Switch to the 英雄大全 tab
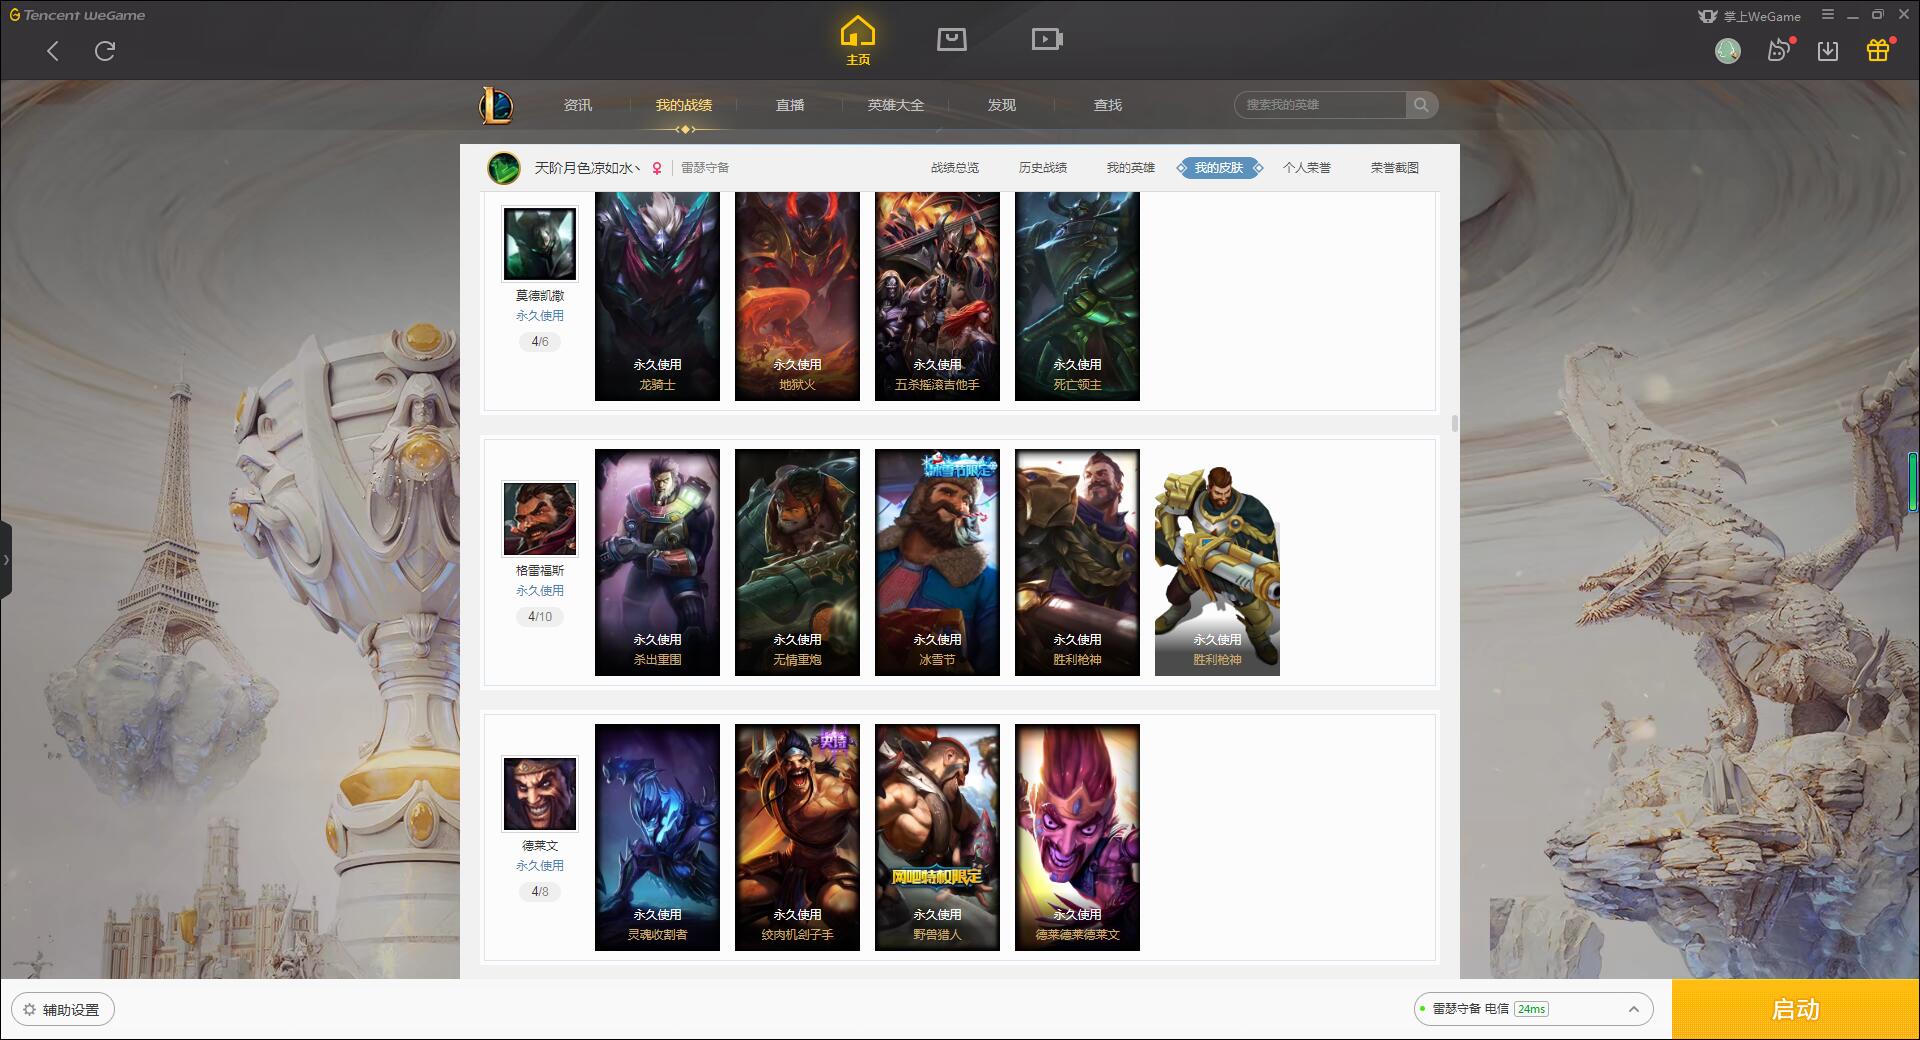1920x1040 pixels. pos(896,105)
